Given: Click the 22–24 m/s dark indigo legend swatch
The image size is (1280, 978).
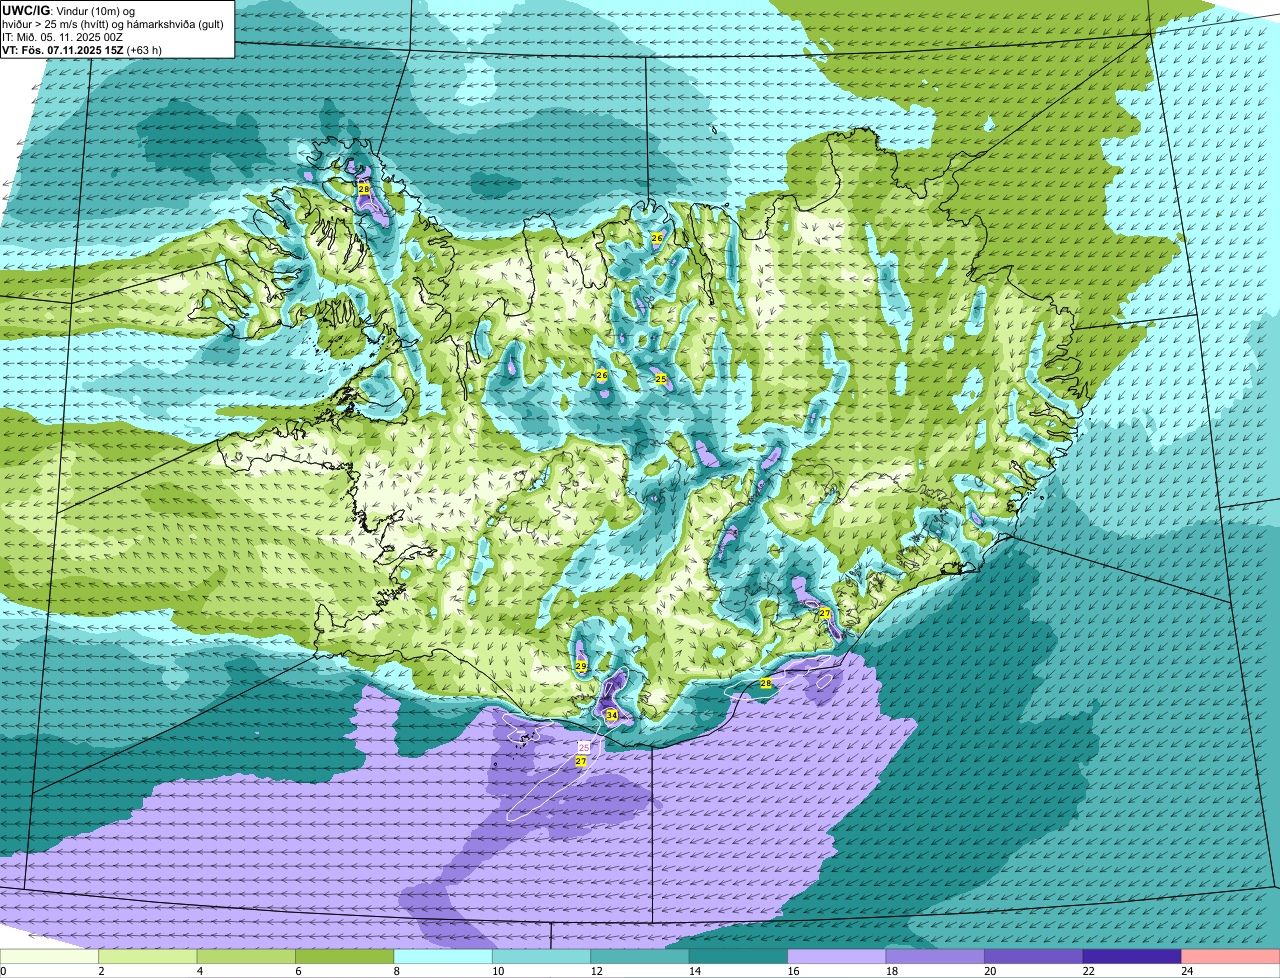Looking at the screenshot, I should (1132, 957).
